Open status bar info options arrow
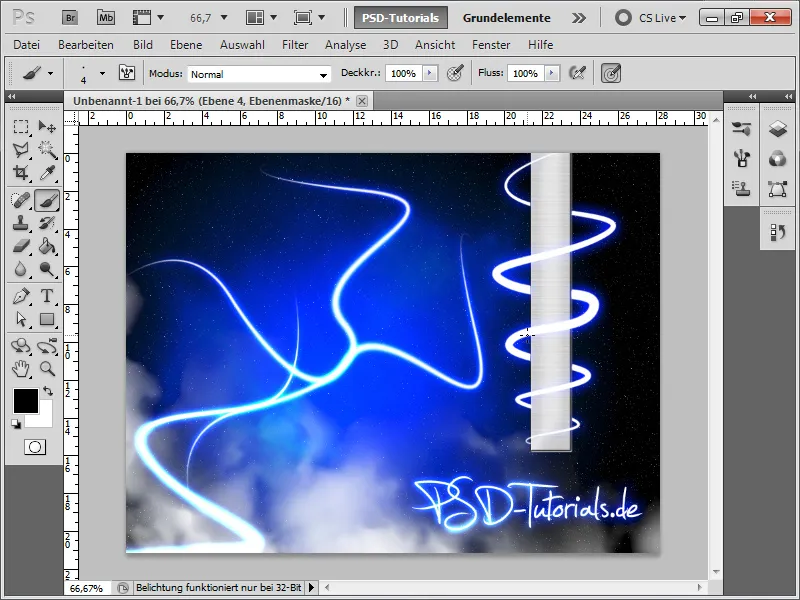The width and height of the screenshot is (800, 600). [x=311, y=588]
